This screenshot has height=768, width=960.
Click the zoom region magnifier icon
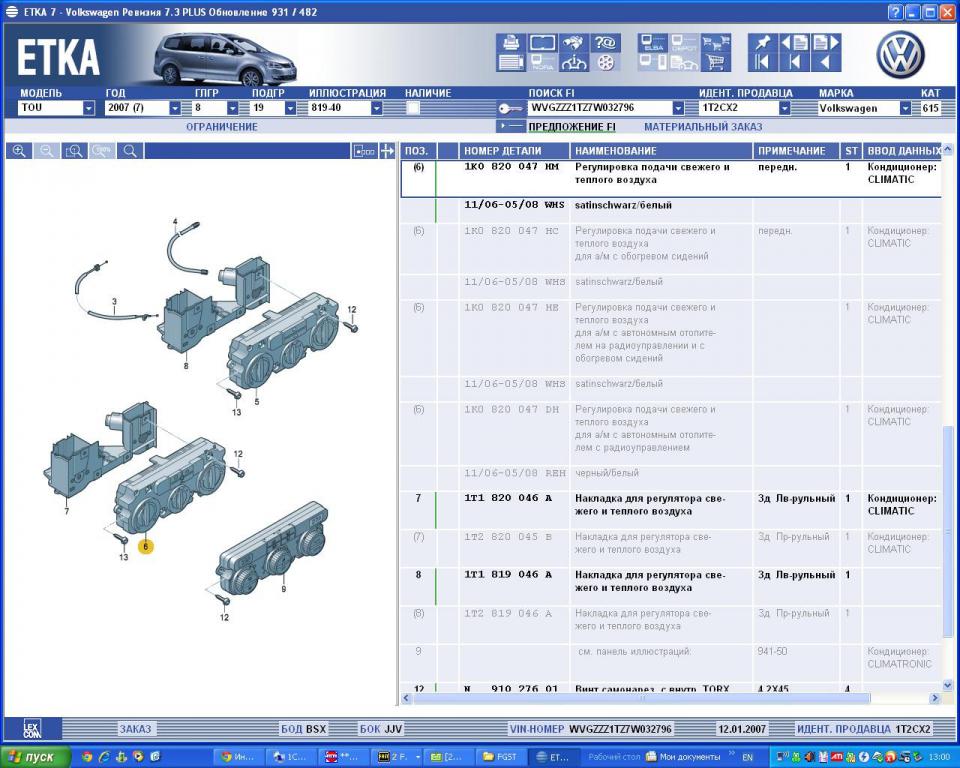[x=74, y=151]
